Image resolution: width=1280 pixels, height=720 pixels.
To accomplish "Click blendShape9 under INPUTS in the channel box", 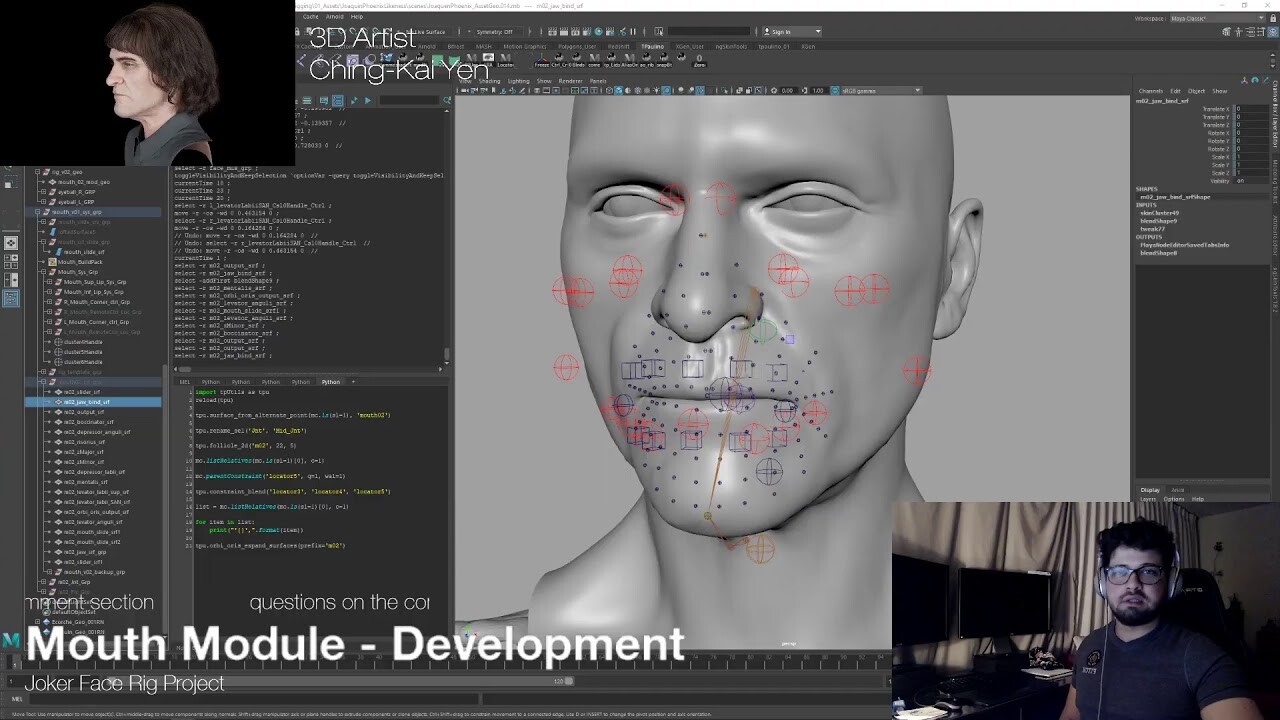I will (x=1160, y=221).
